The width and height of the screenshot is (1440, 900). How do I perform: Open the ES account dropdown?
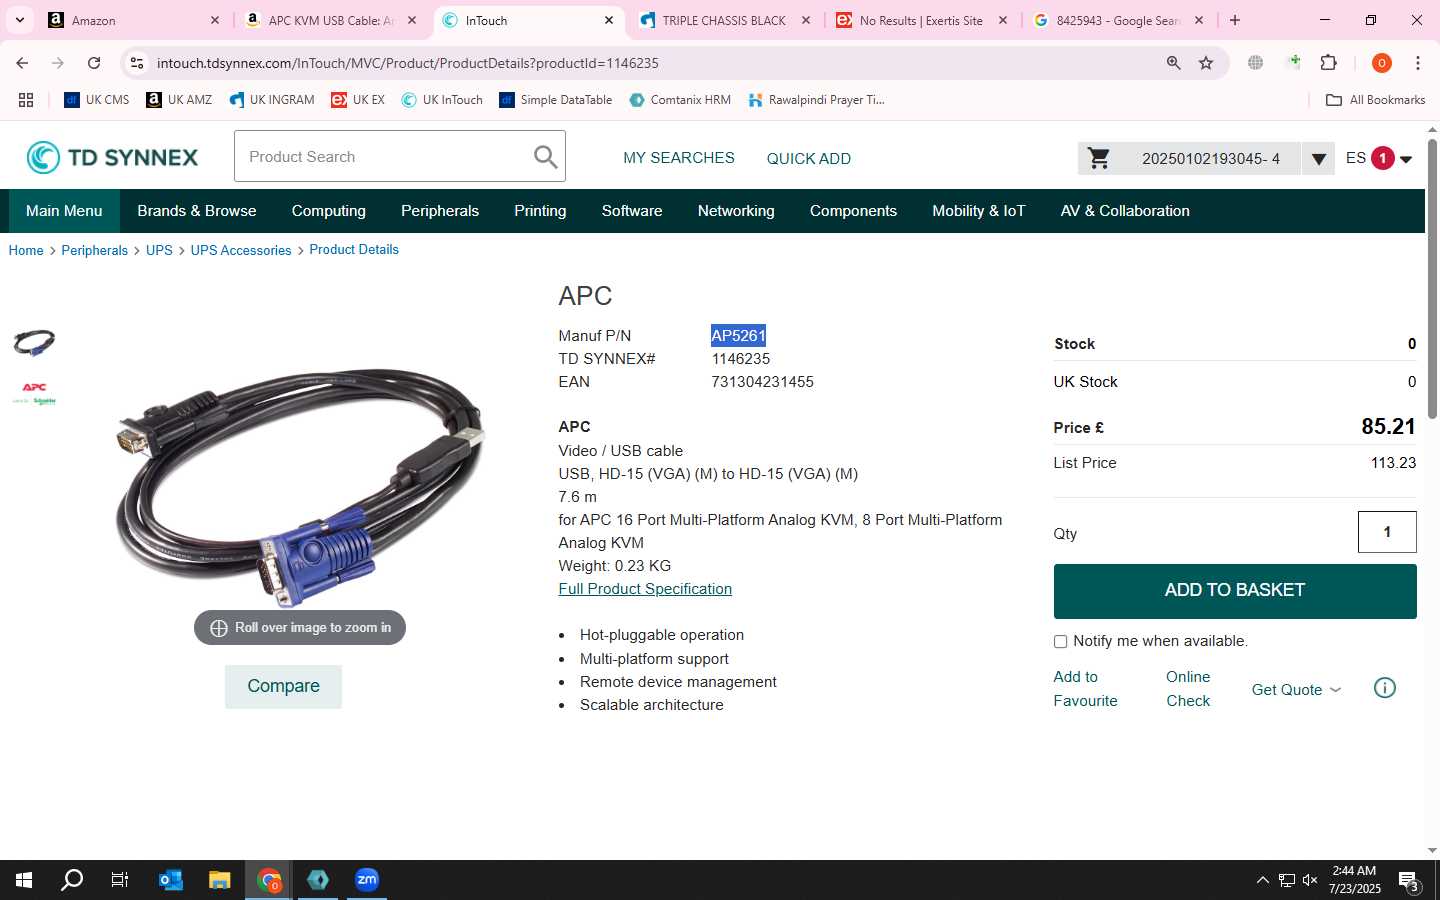[x=1378, y=158]
